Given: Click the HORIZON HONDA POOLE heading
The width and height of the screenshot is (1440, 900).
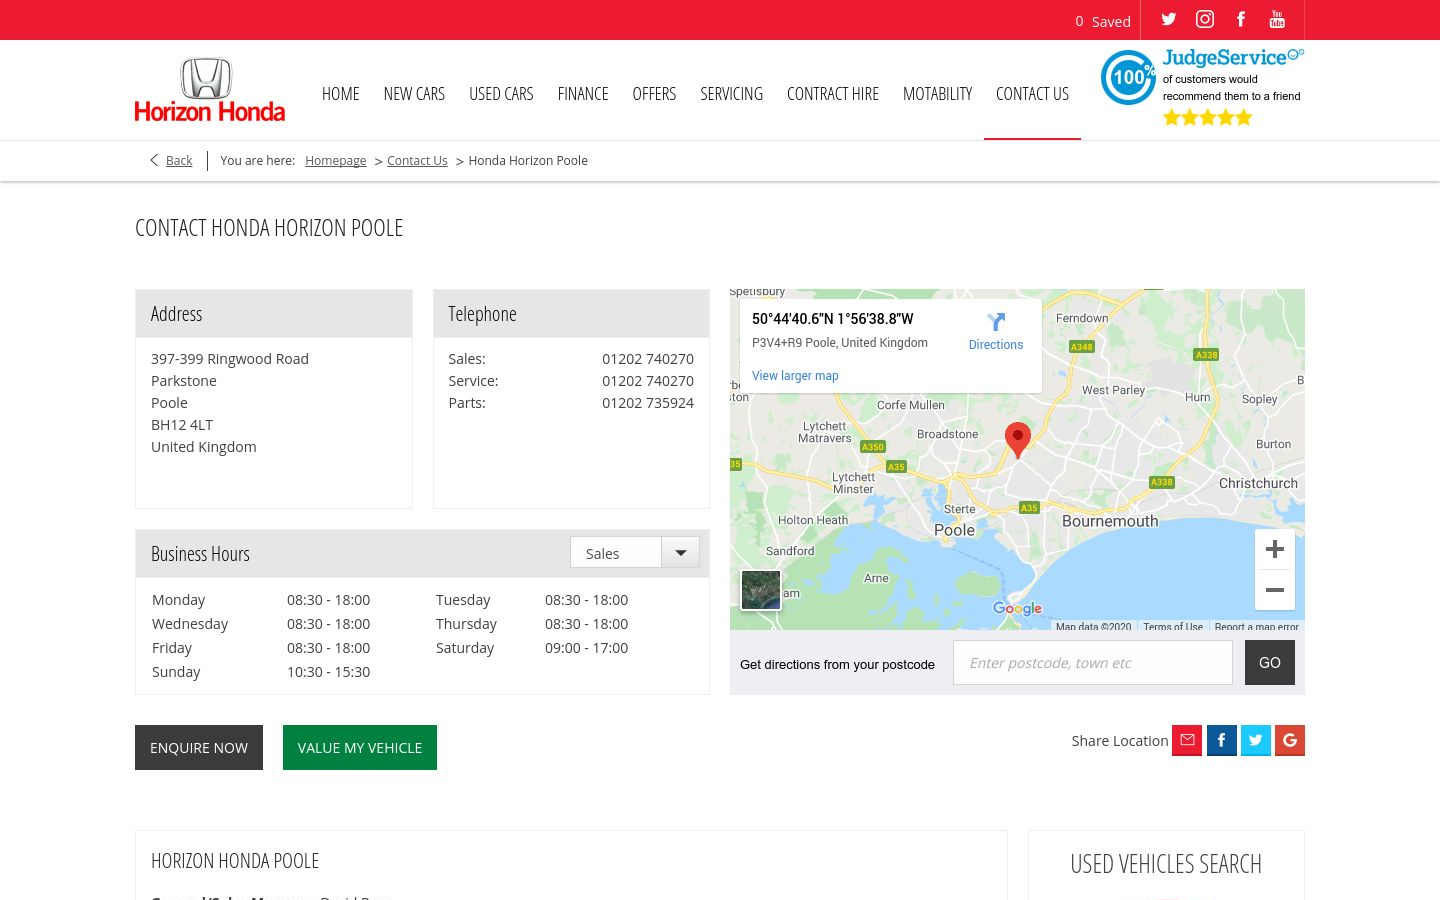Looking at the screenshot, I should (235, 861).
